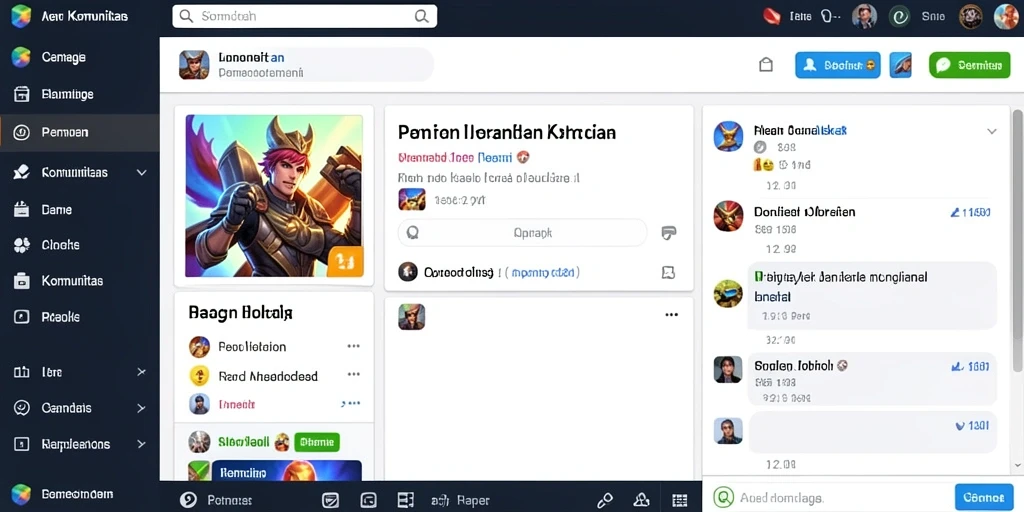Image resolution: width=1024 pixels, height=512 pixels.
Task: Open the dark round avatar beside Snie
Action: tap(970, 17)
